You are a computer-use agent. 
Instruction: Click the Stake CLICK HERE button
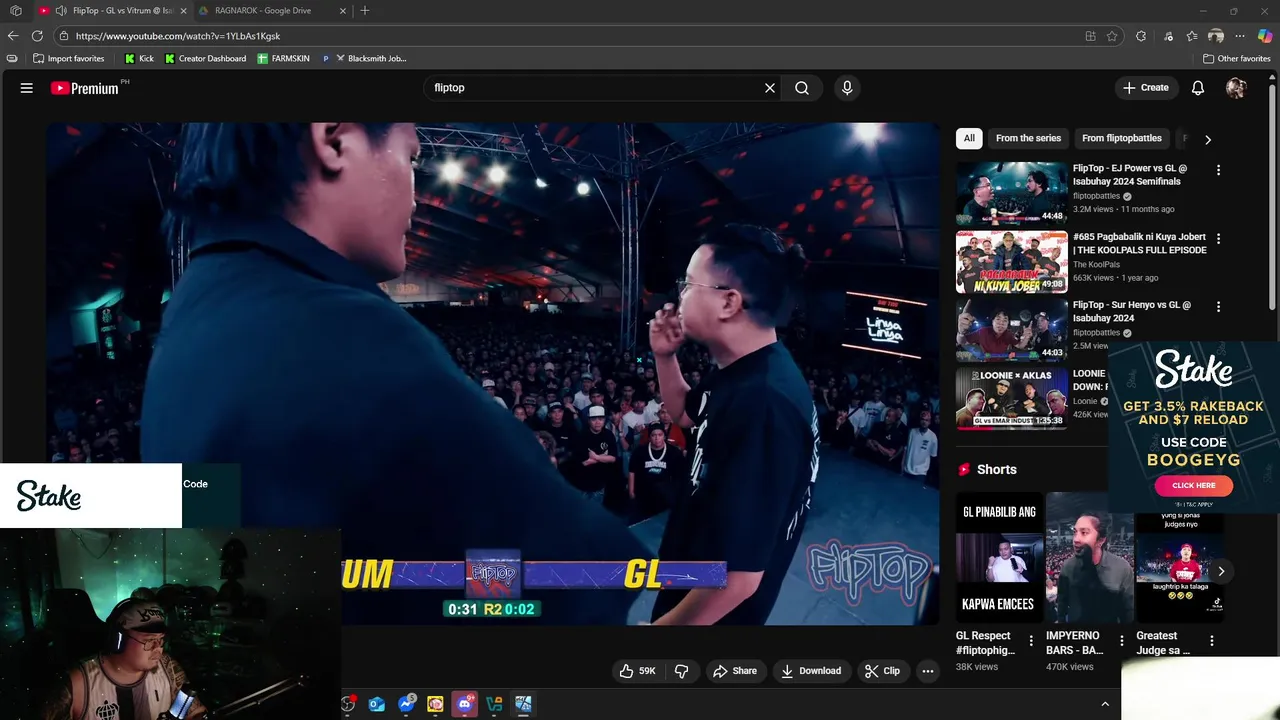pyautogui.click(x=1194, y=485)
